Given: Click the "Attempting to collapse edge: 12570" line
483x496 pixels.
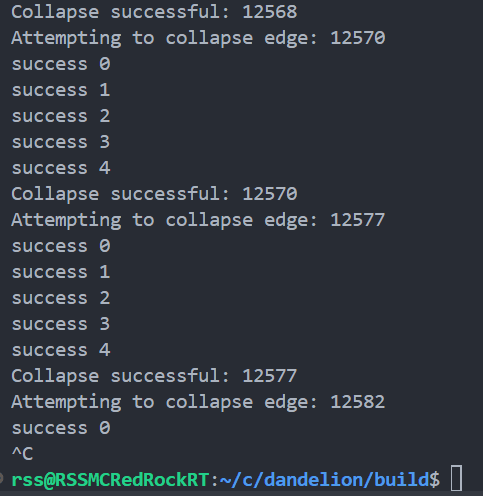Looking at the screenshot, I should point(198,38).
